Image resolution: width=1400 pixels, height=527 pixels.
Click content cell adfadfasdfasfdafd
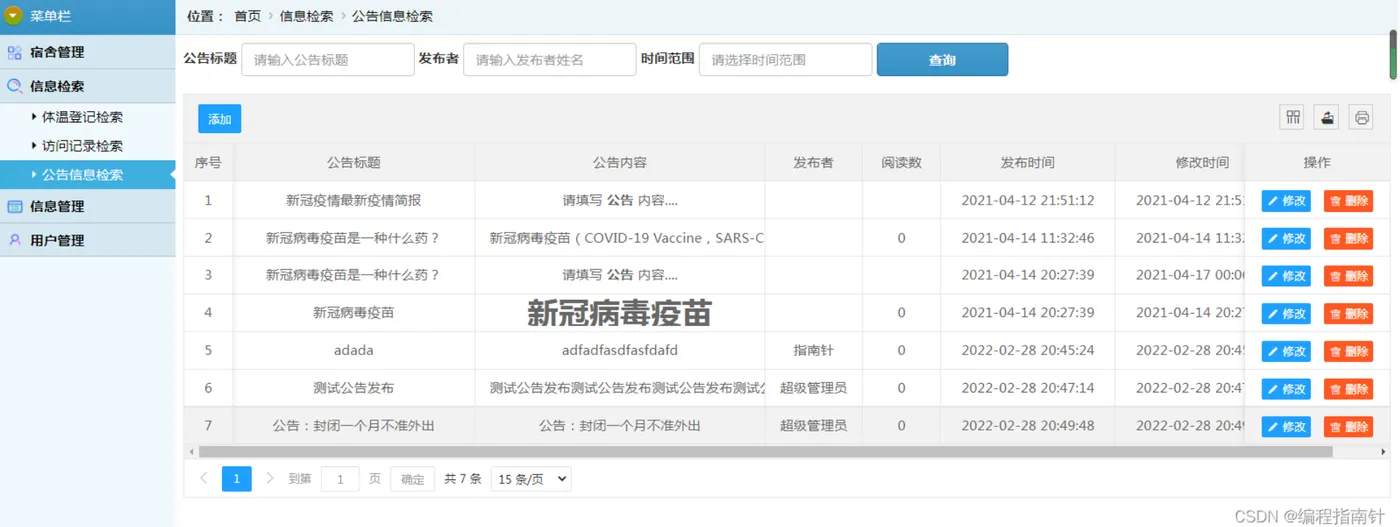[620, 350]
